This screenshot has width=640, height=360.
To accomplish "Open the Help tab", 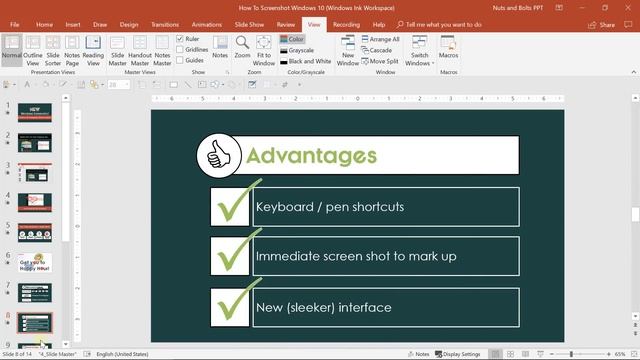I will (379, 24).
